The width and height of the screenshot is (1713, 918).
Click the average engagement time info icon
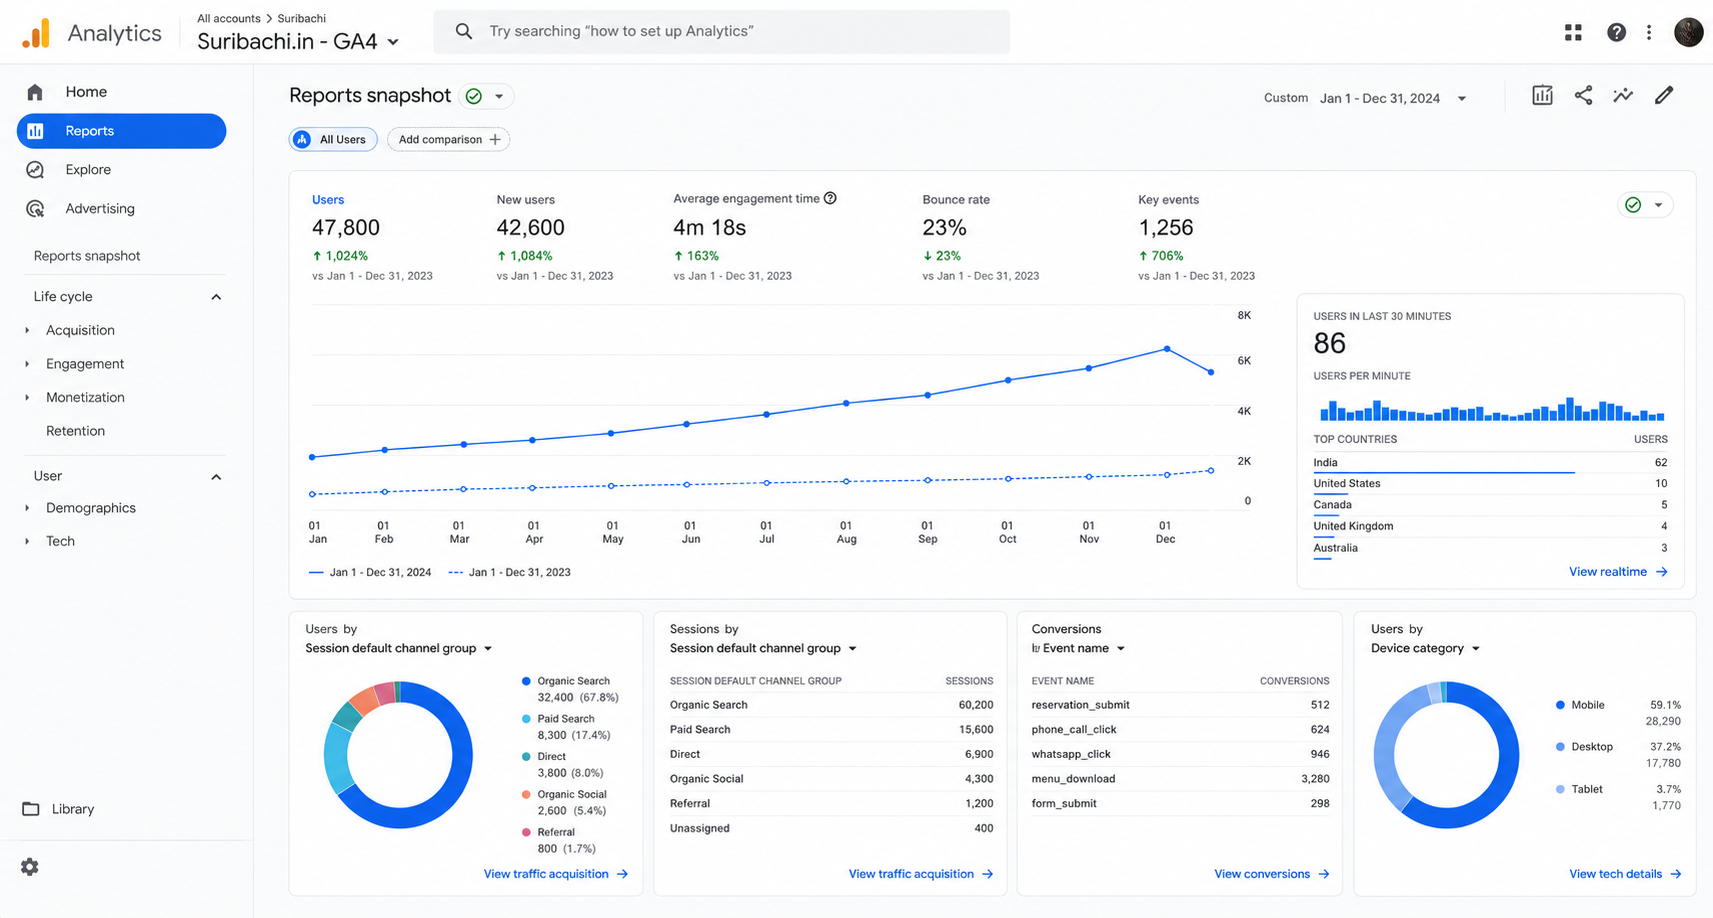coord(830,198)
